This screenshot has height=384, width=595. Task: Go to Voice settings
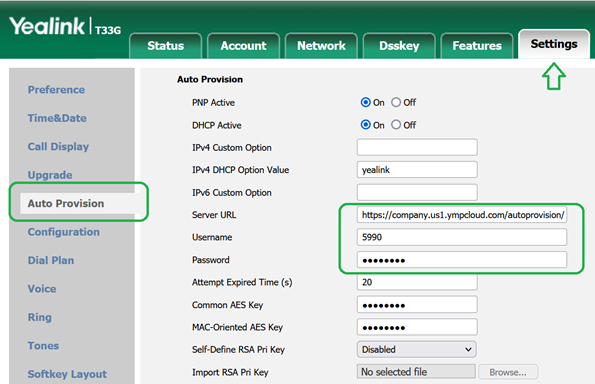coord(42,289)
